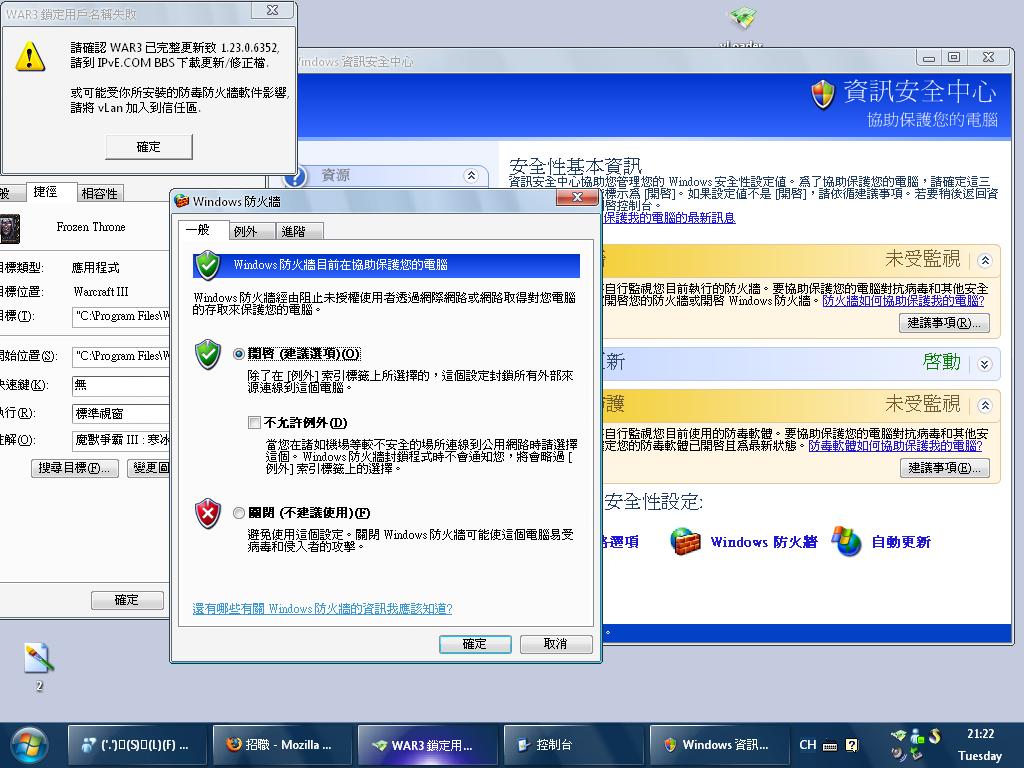Switch to the 控制台 taskbar button
This screenshot has width=1024, height=768.
click(573, 745)
